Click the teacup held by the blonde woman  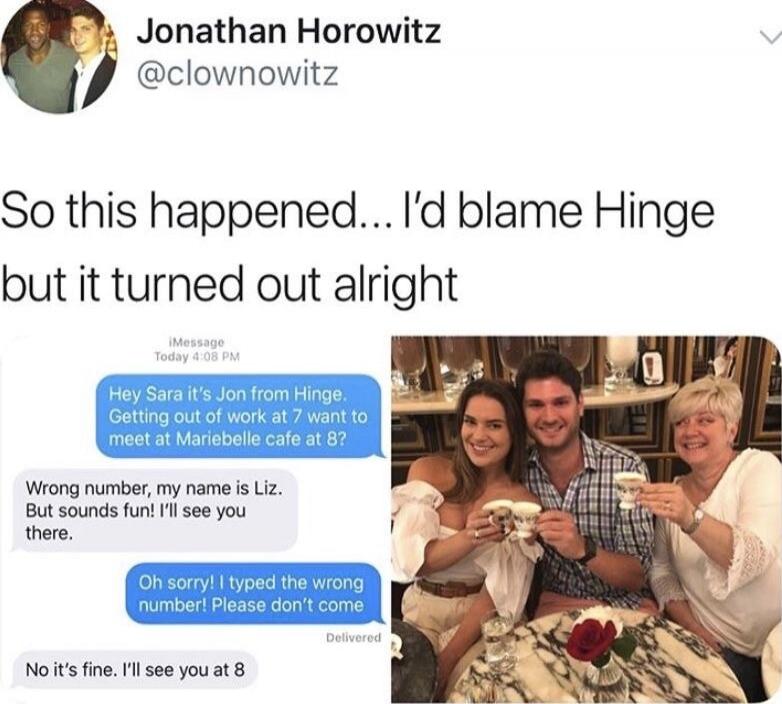point(629,489)
